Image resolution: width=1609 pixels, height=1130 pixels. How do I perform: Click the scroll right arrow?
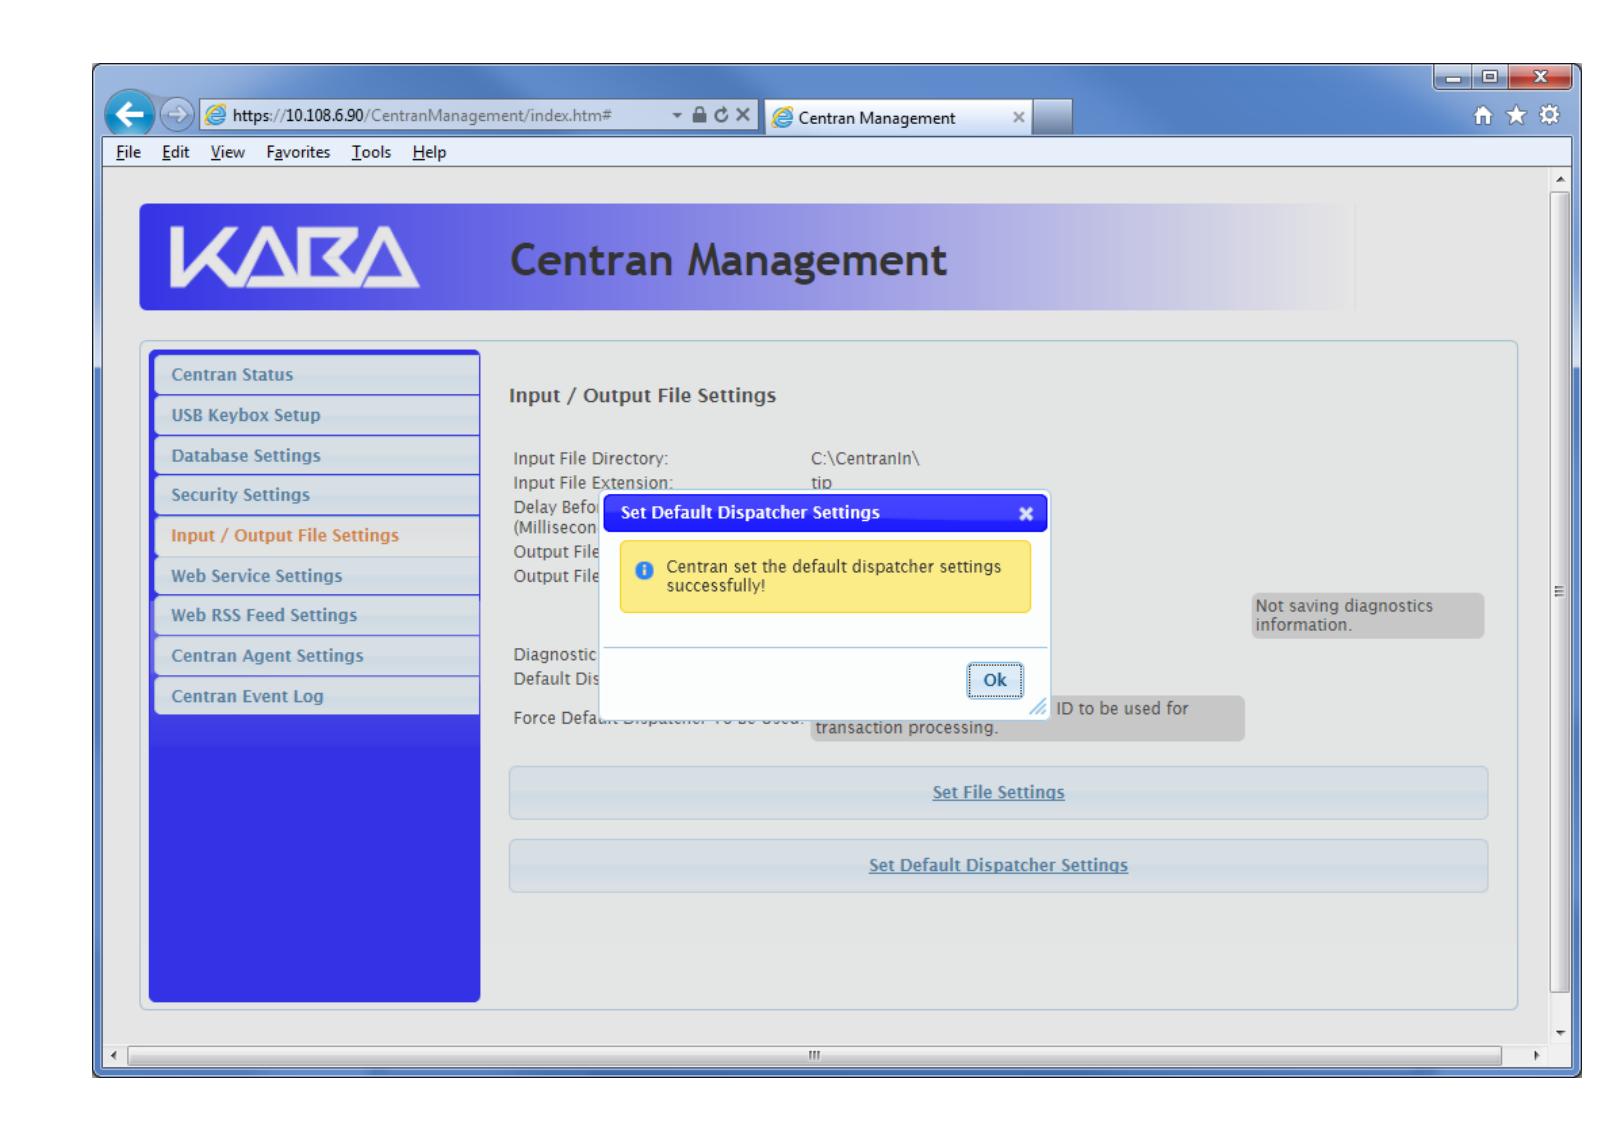[x=1537, y=1055]
